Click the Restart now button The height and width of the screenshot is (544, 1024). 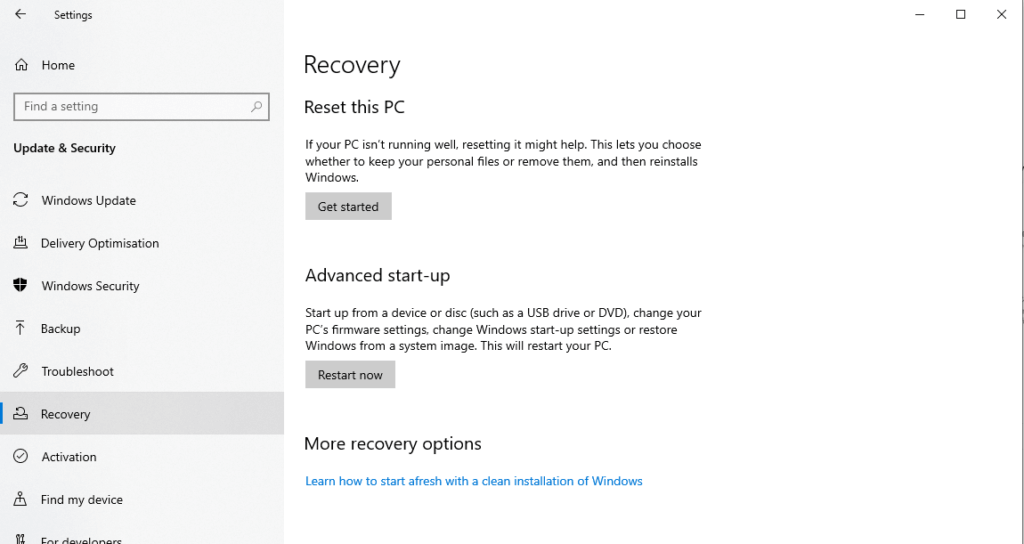(350, 375)
